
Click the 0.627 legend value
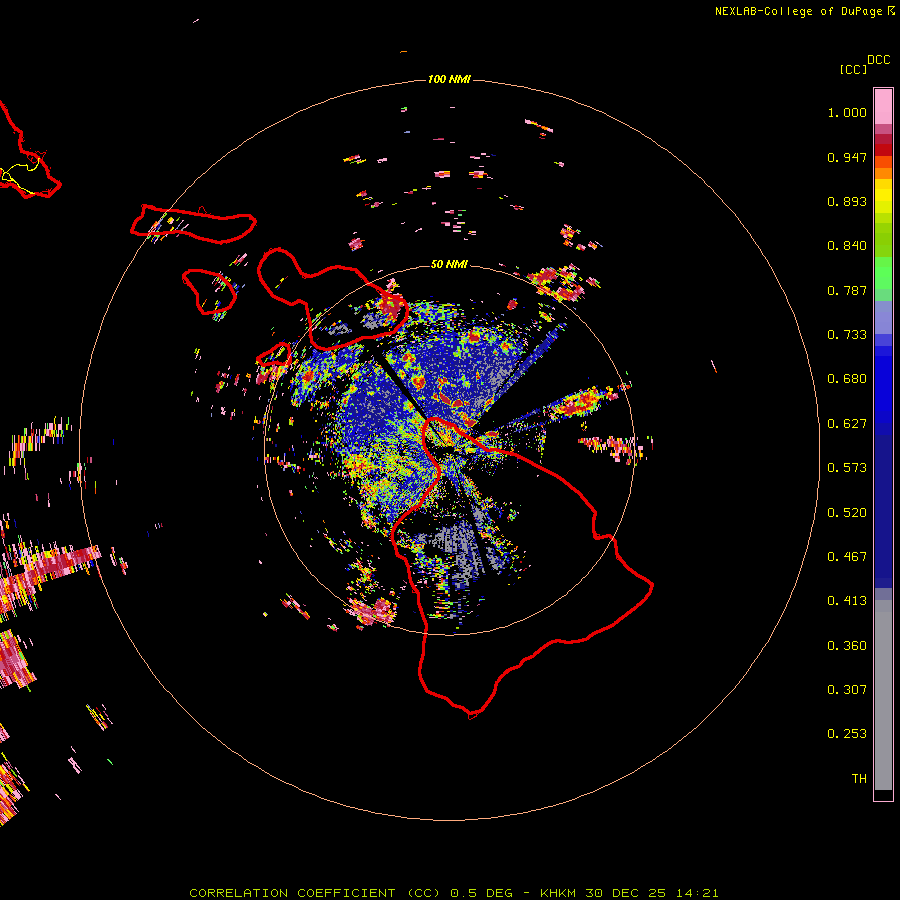(x=847, y=424)
